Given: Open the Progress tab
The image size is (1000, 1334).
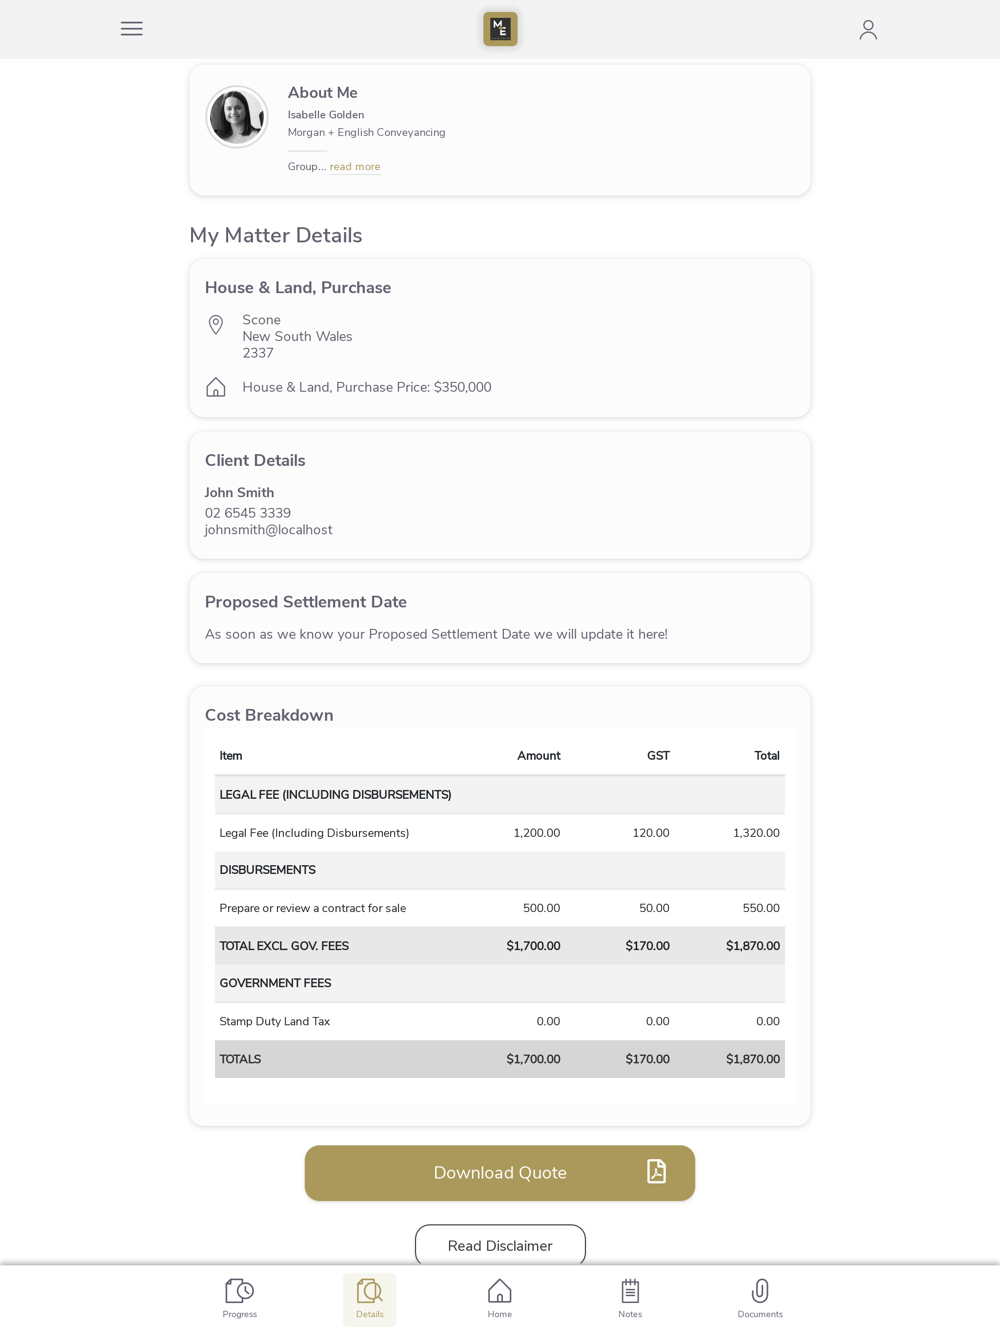Looking at the screenshot, I should point(240,1298).
